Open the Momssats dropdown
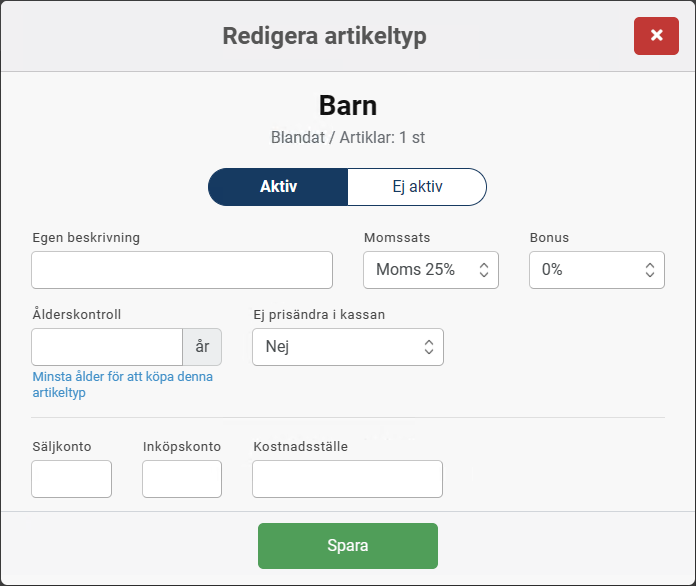The width and height of the screenshot is (696, 586). [x=430, y=270]
